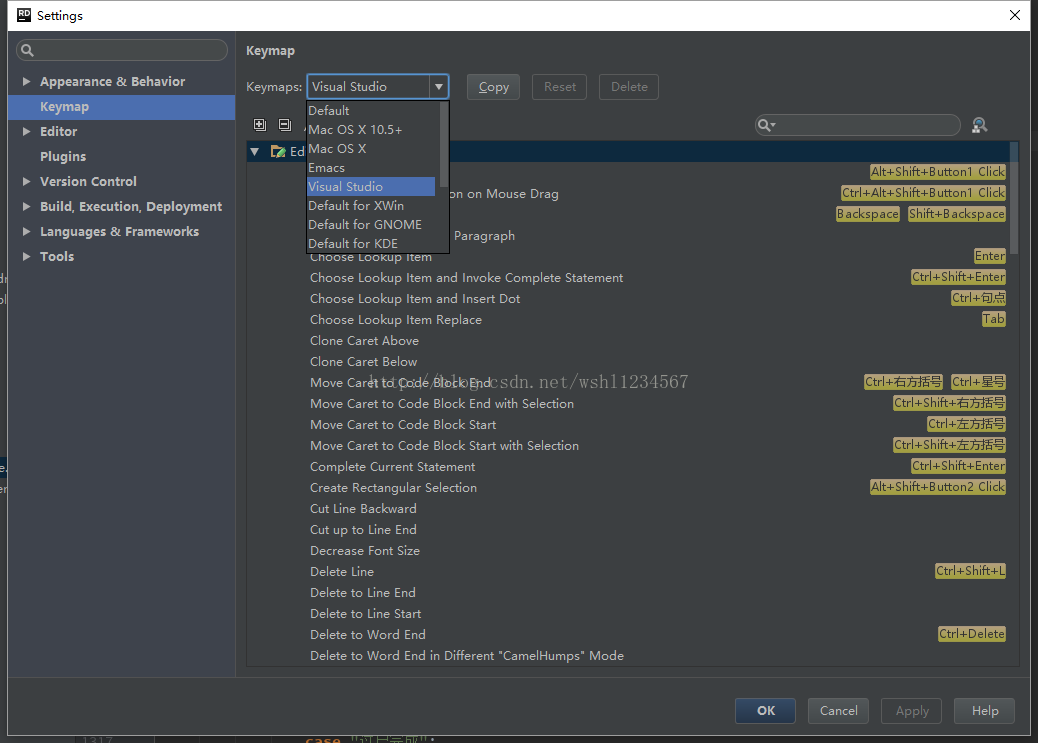Image resolution: width=1038 pixels, height=743 pixels.
Task: Expand Build, Execution, Deployment section
Action: (26, 207)
